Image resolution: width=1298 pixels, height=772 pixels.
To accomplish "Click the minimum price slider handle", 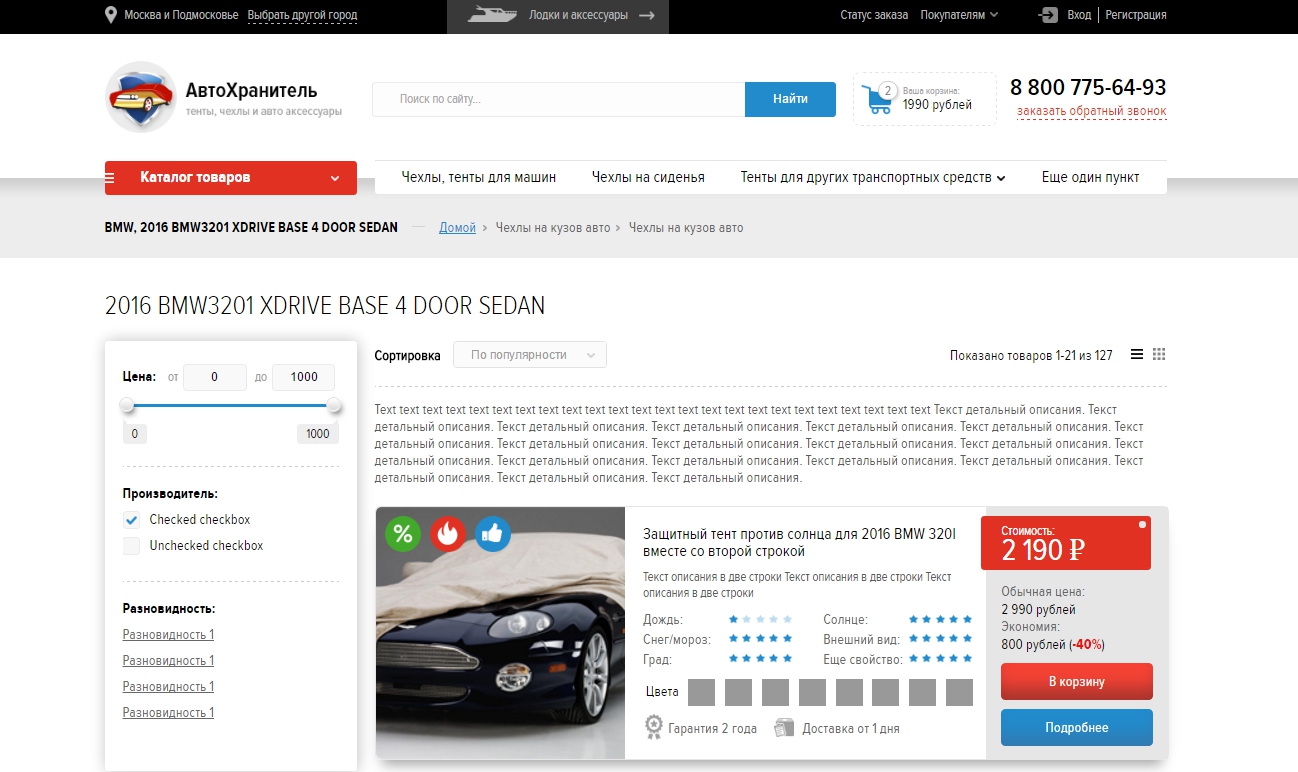I will pyautogui.click(x=127, y=405).
